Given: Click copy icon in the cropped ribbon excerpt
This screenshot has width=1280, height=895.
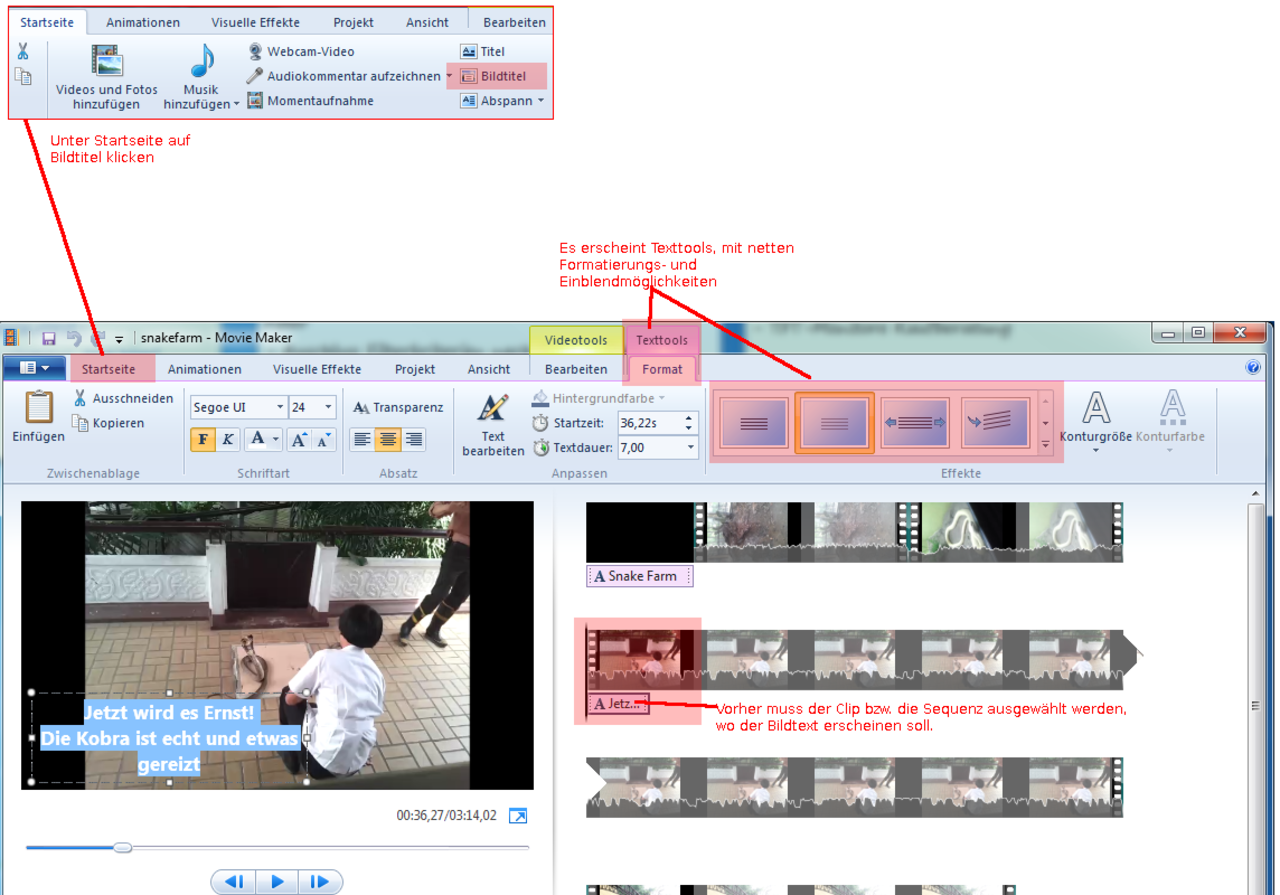Looking at the screenshot, I should click(x=23, y=77).
